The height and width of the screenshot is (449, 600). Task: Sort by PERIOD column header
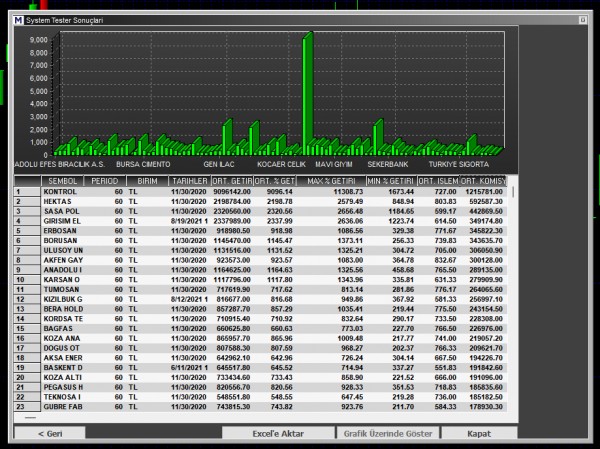pos(104,181)
